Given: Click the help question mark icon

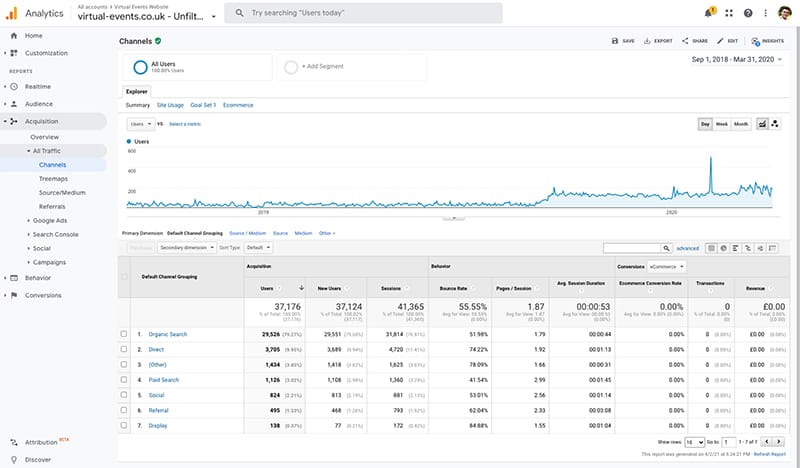Looking at the screenshot, I should tap(747, 13).
